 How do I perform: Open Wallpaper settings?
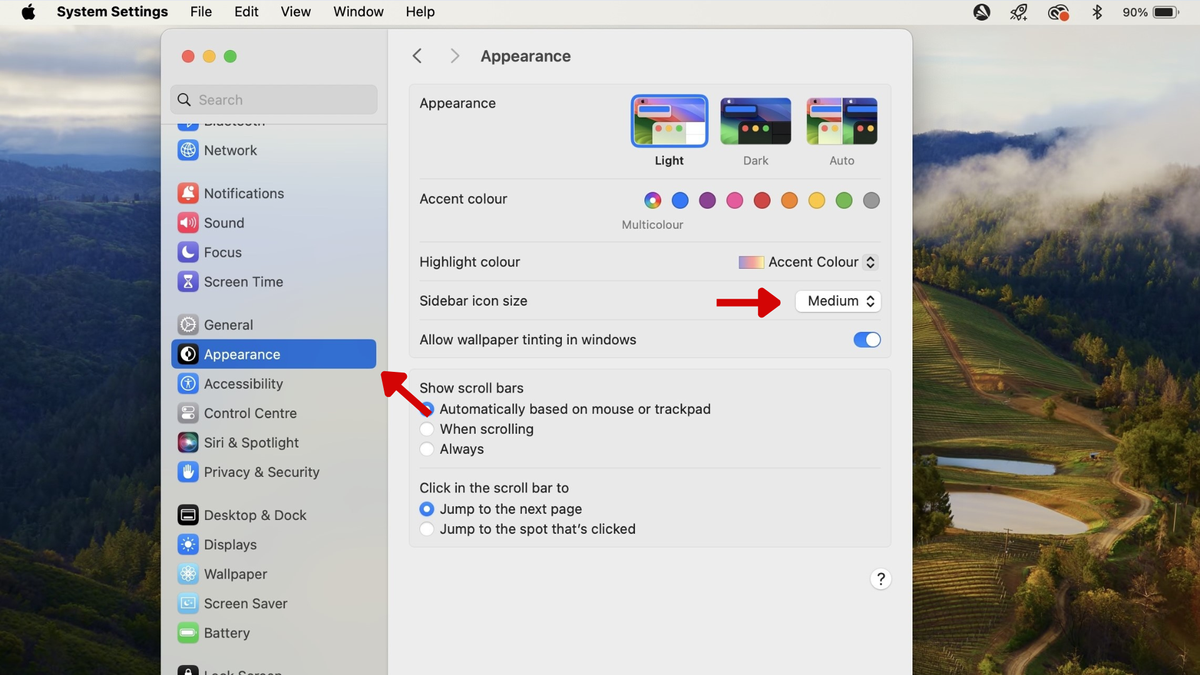coord(233,574)
